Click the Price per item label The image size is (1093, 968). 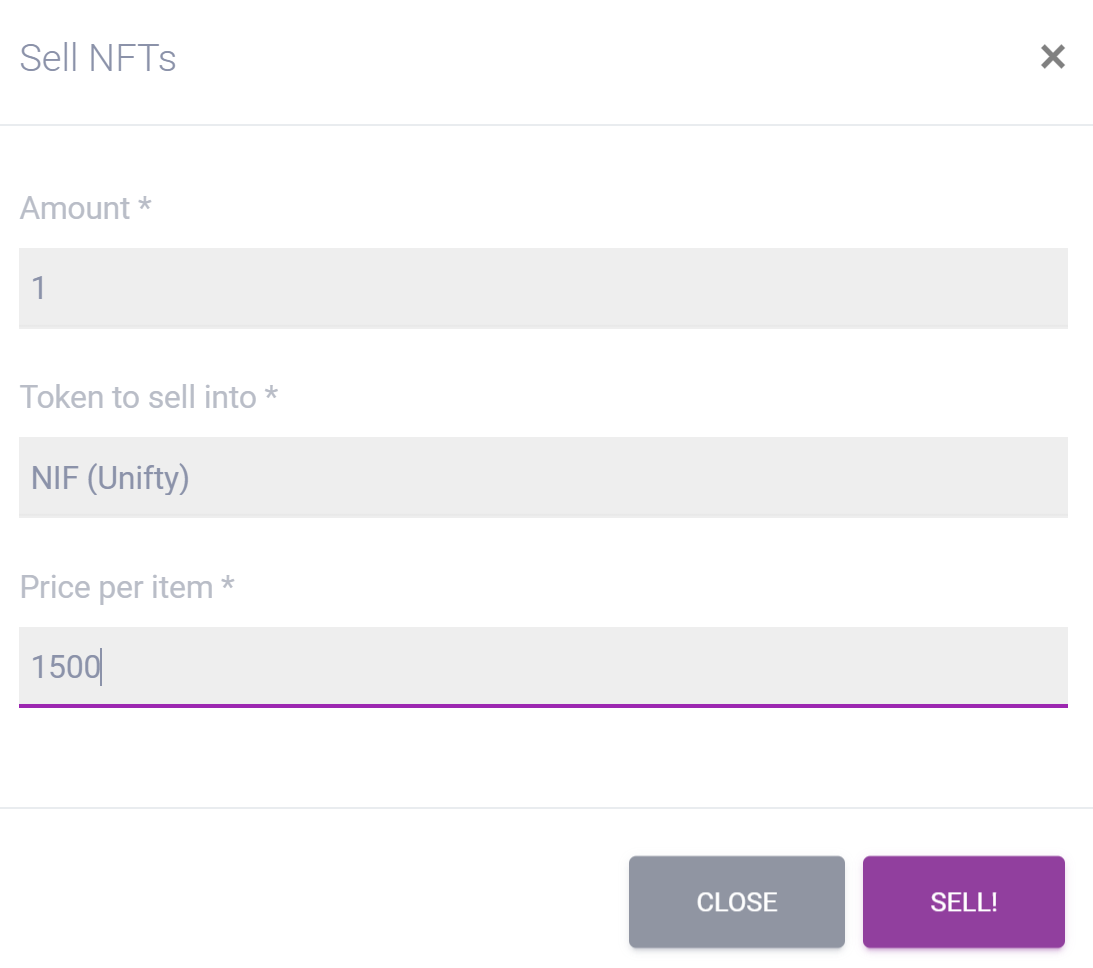(x=116, y=587)
